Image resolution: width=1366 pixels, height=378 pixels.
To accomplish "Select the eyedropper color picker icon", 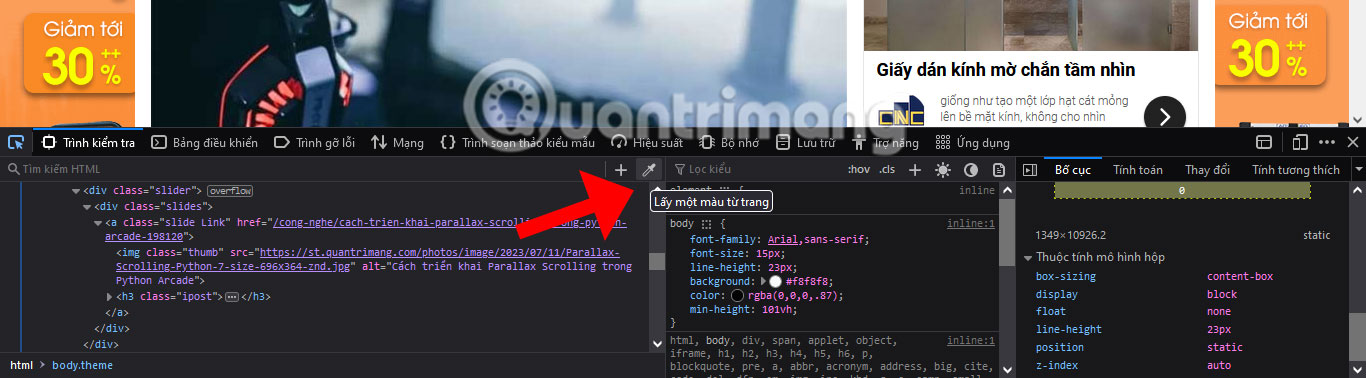I will pyautogui.click(x=647, y=170).
